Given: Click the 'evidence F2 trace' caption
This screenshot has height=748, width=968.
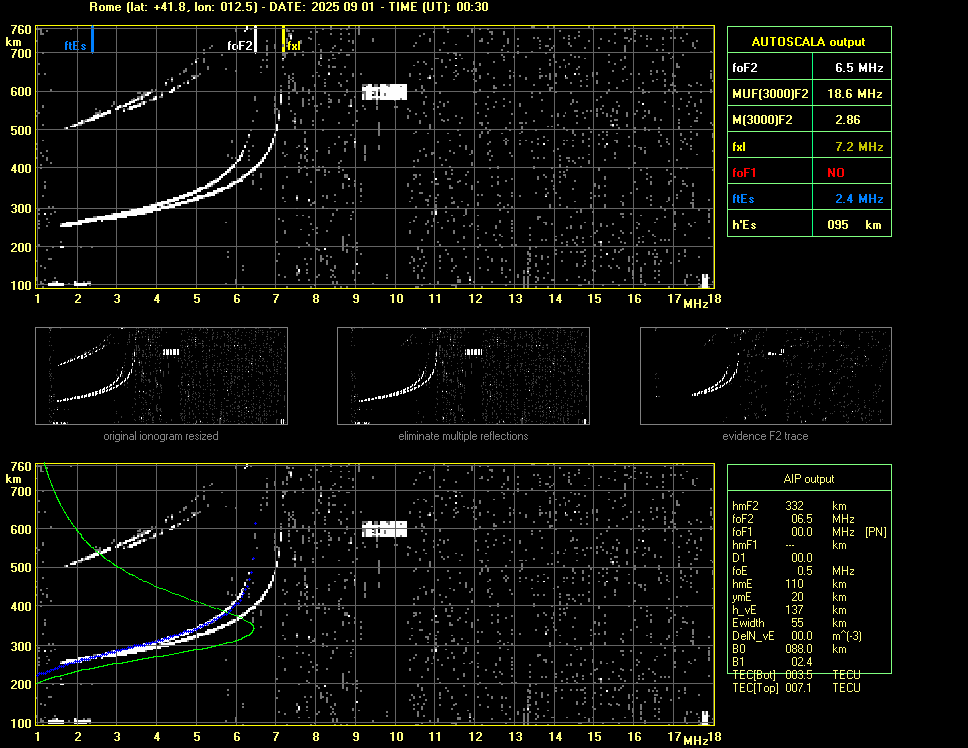Looking at the screenshot, I should click(766, 436).
